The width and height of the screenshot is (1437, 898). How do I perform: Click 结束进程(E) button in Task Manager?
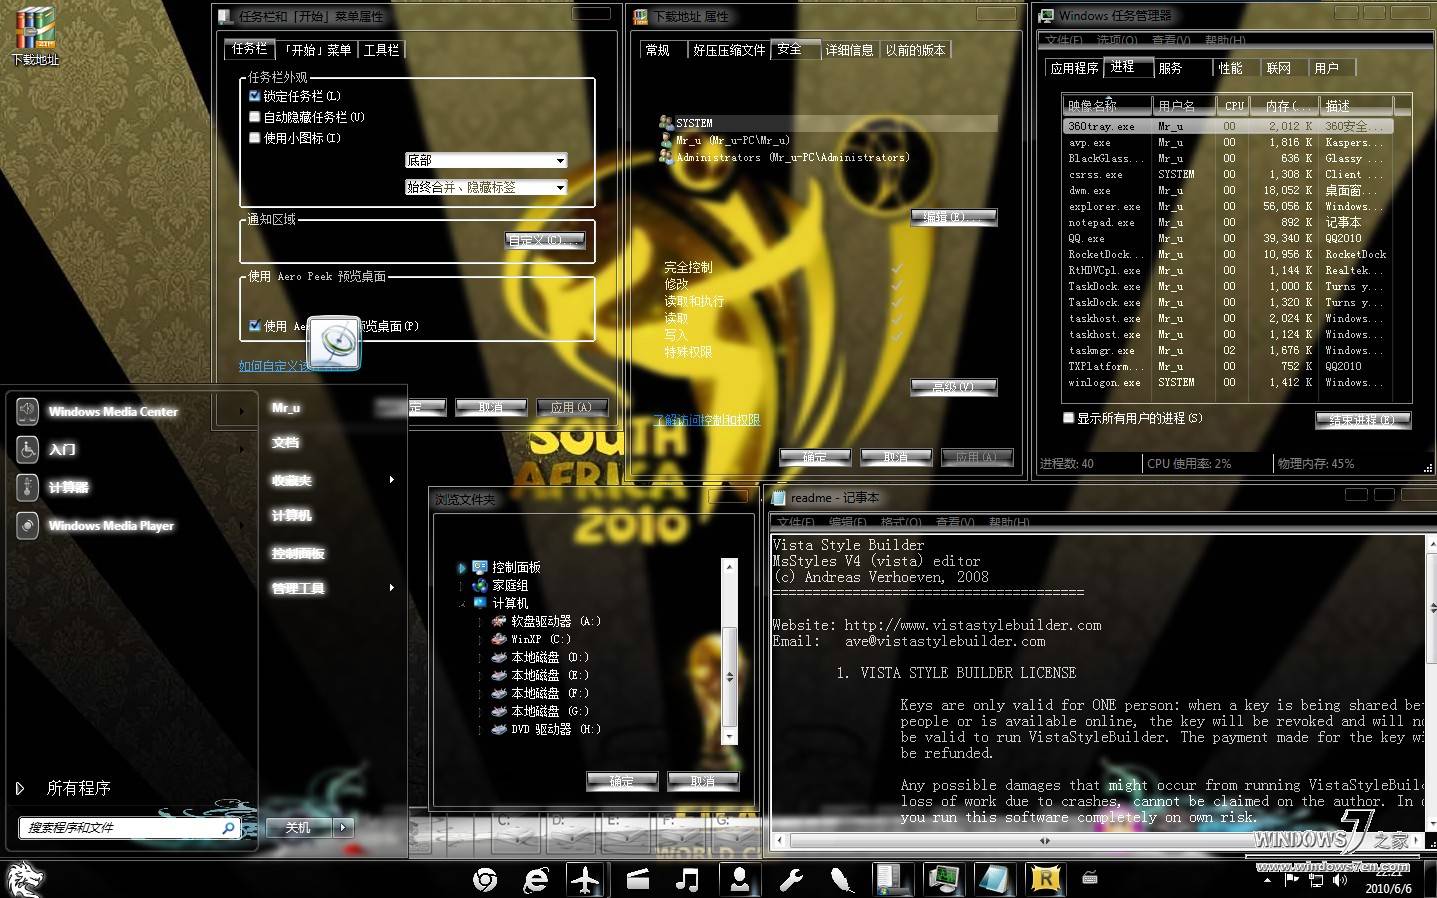coord(1363,419)
